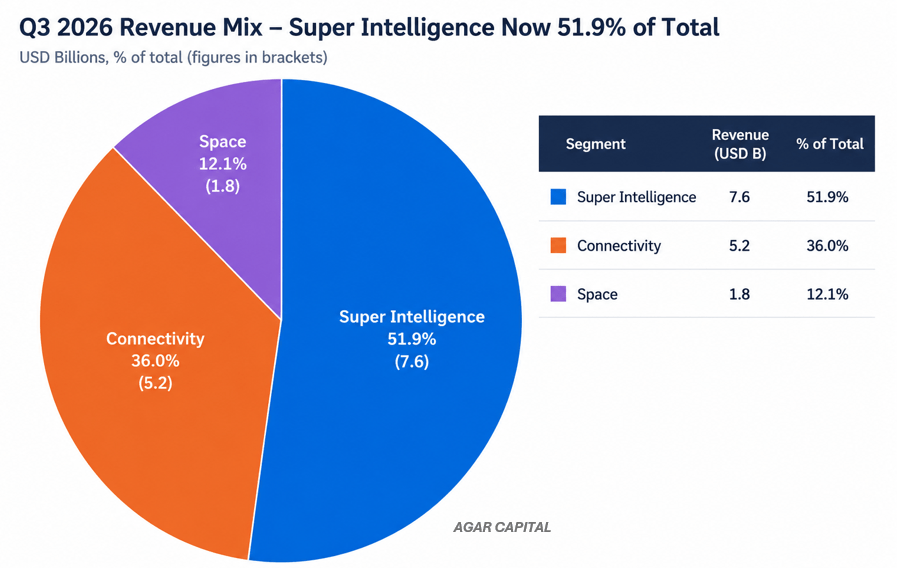Image resolution: width=905 pixels, height=568 pixels.
Task: Click the 36.0% value in table
Action: point(827,245)
